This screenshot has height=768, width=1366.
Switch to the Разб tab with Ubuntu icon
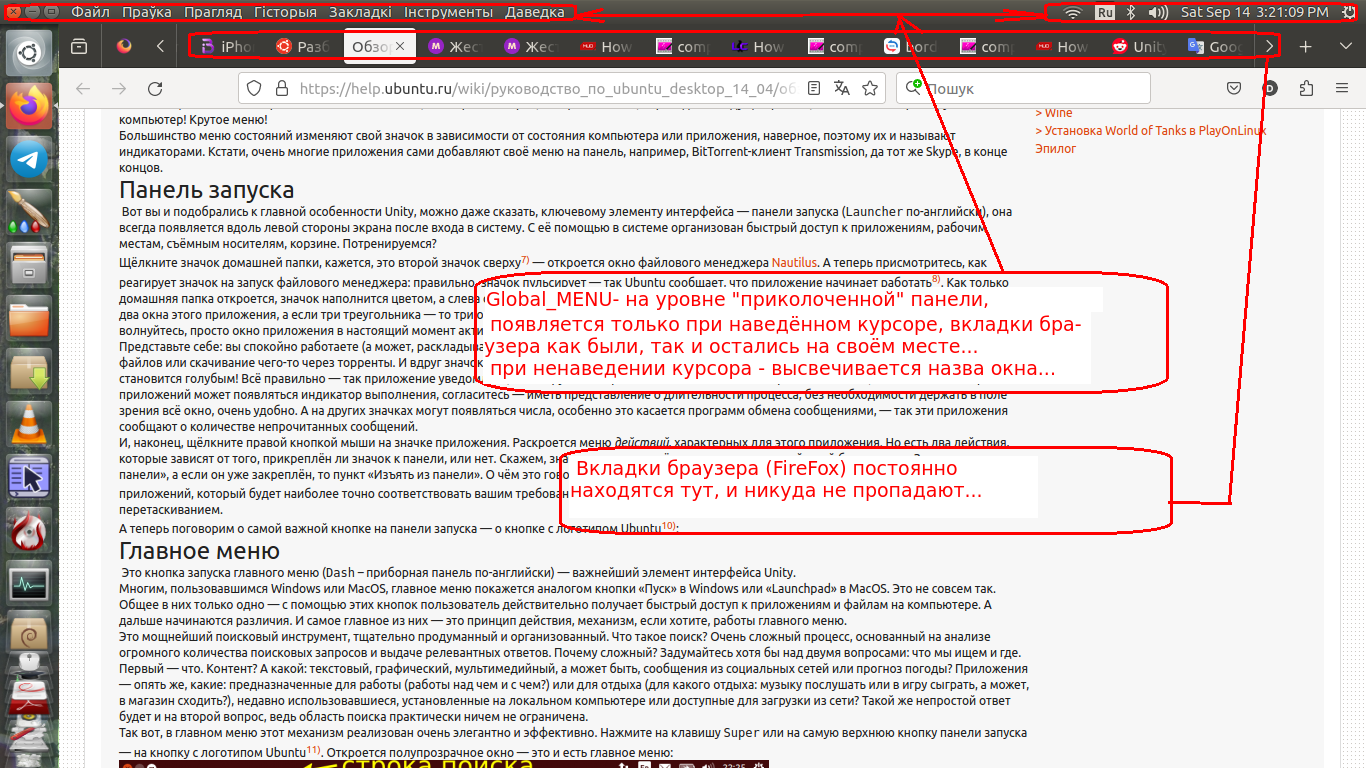click(304, 46)
